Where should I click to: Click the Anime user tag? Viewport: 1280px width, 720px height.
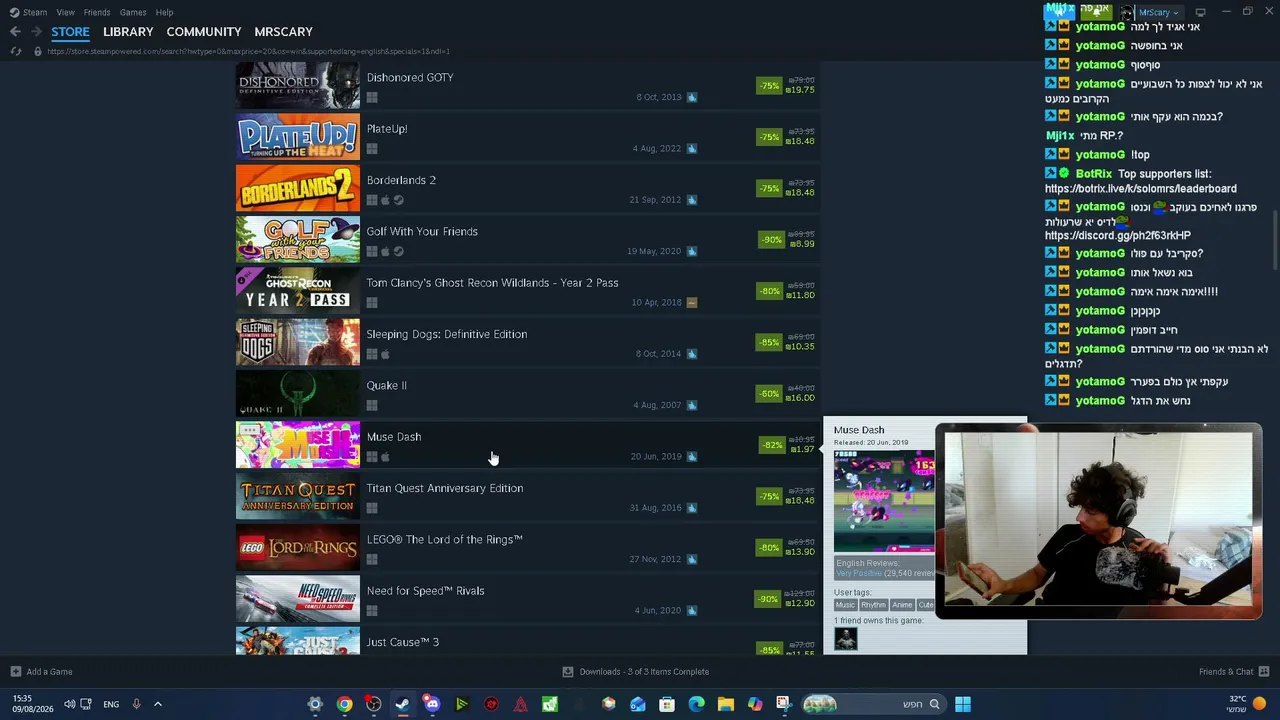click(902, 605)
